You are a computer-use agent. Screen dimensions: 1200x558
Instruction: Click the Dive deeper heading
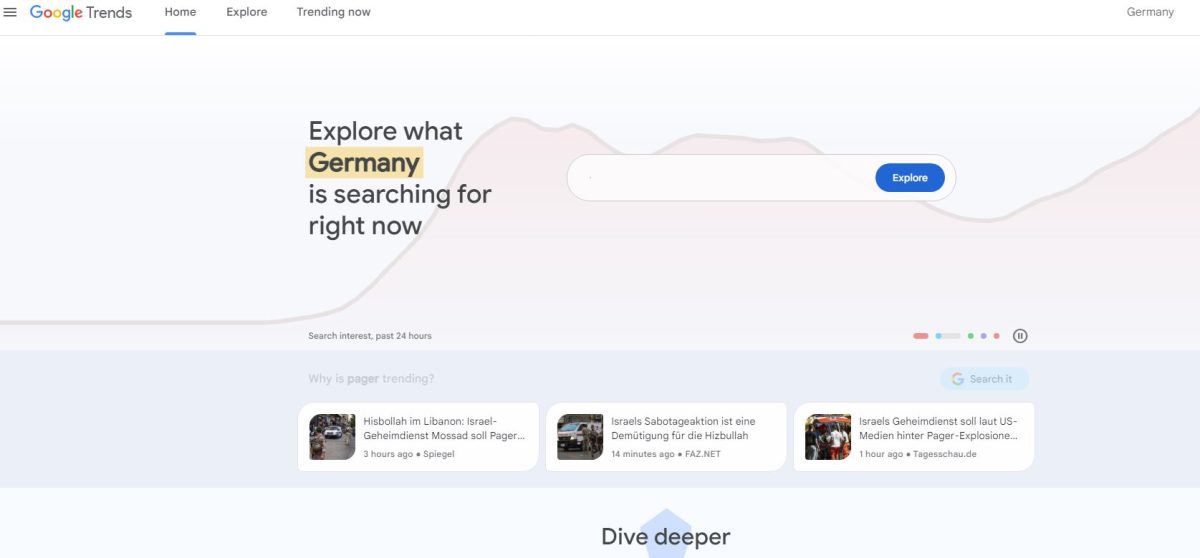tap(666, 537)
